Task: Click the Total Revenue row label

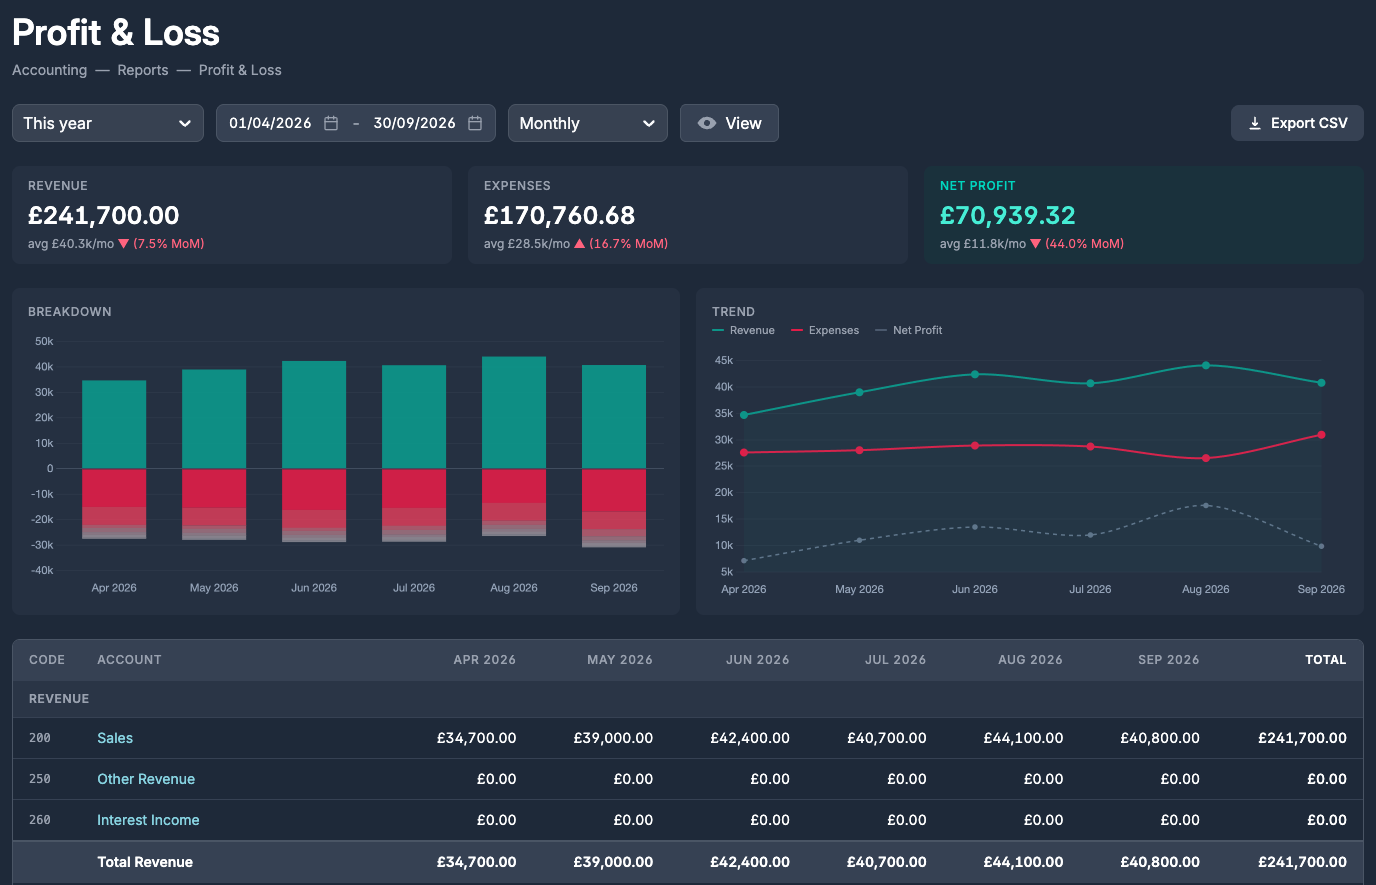Action: coord(145,862)
